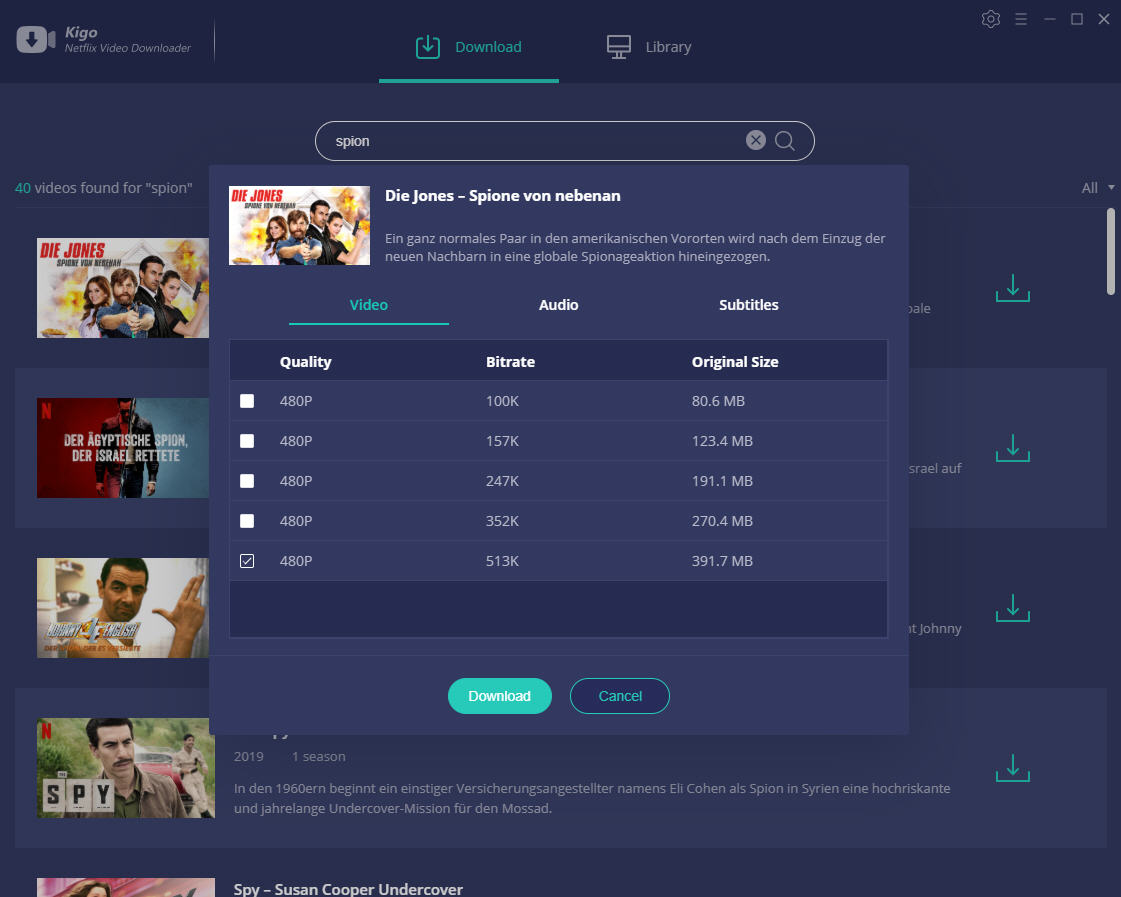The height and width of the screenshot is (897, 1121).
Task: Click the results list vertical scrollbar
Action: coord(1111,252)
